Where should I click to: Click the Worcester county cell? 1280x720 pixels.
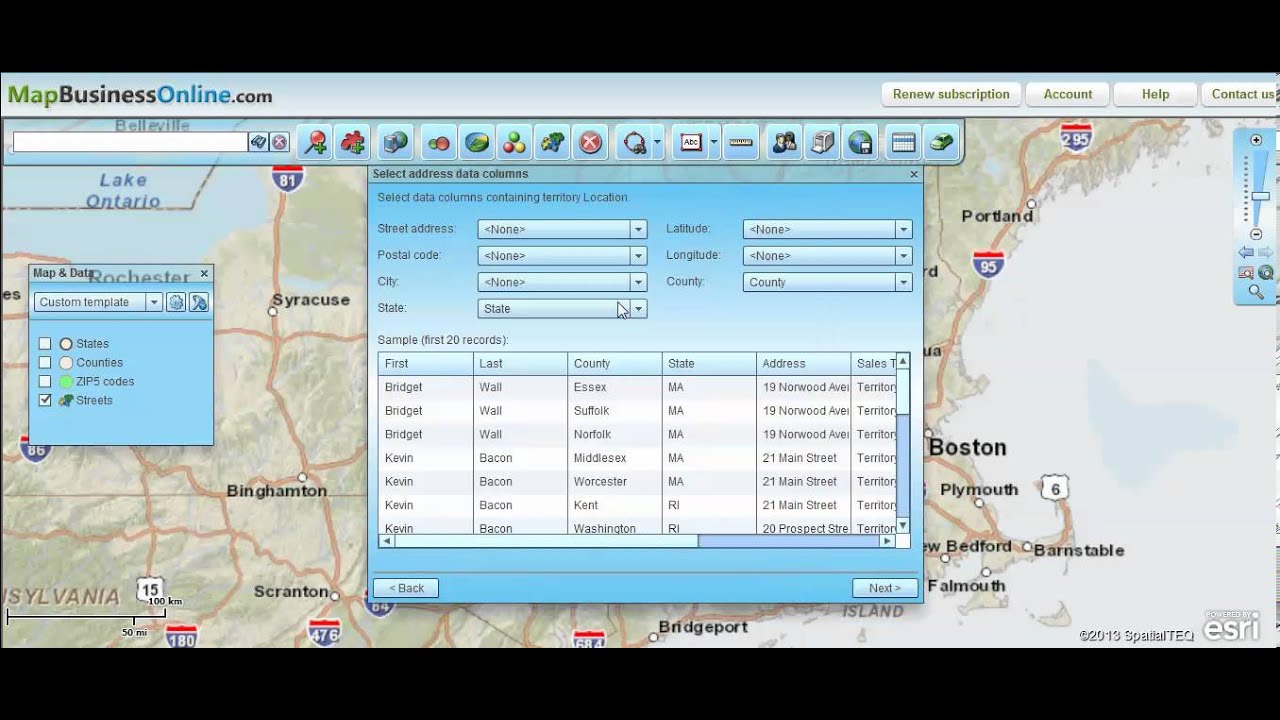(x=614, y=482)
